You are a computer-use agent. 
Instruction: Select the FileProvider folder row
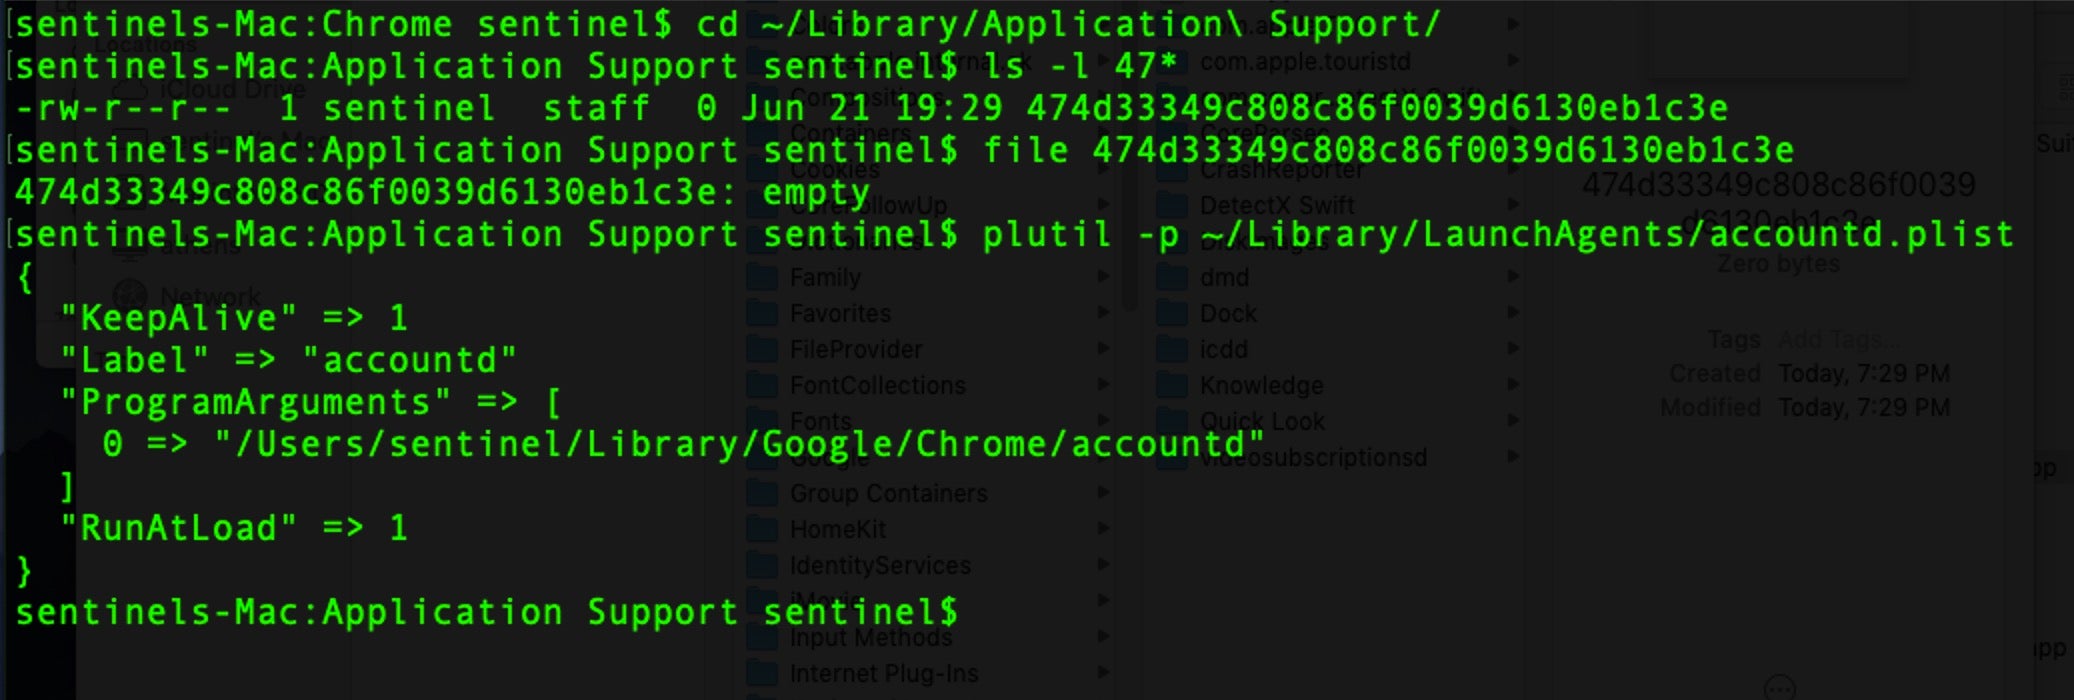856,349
